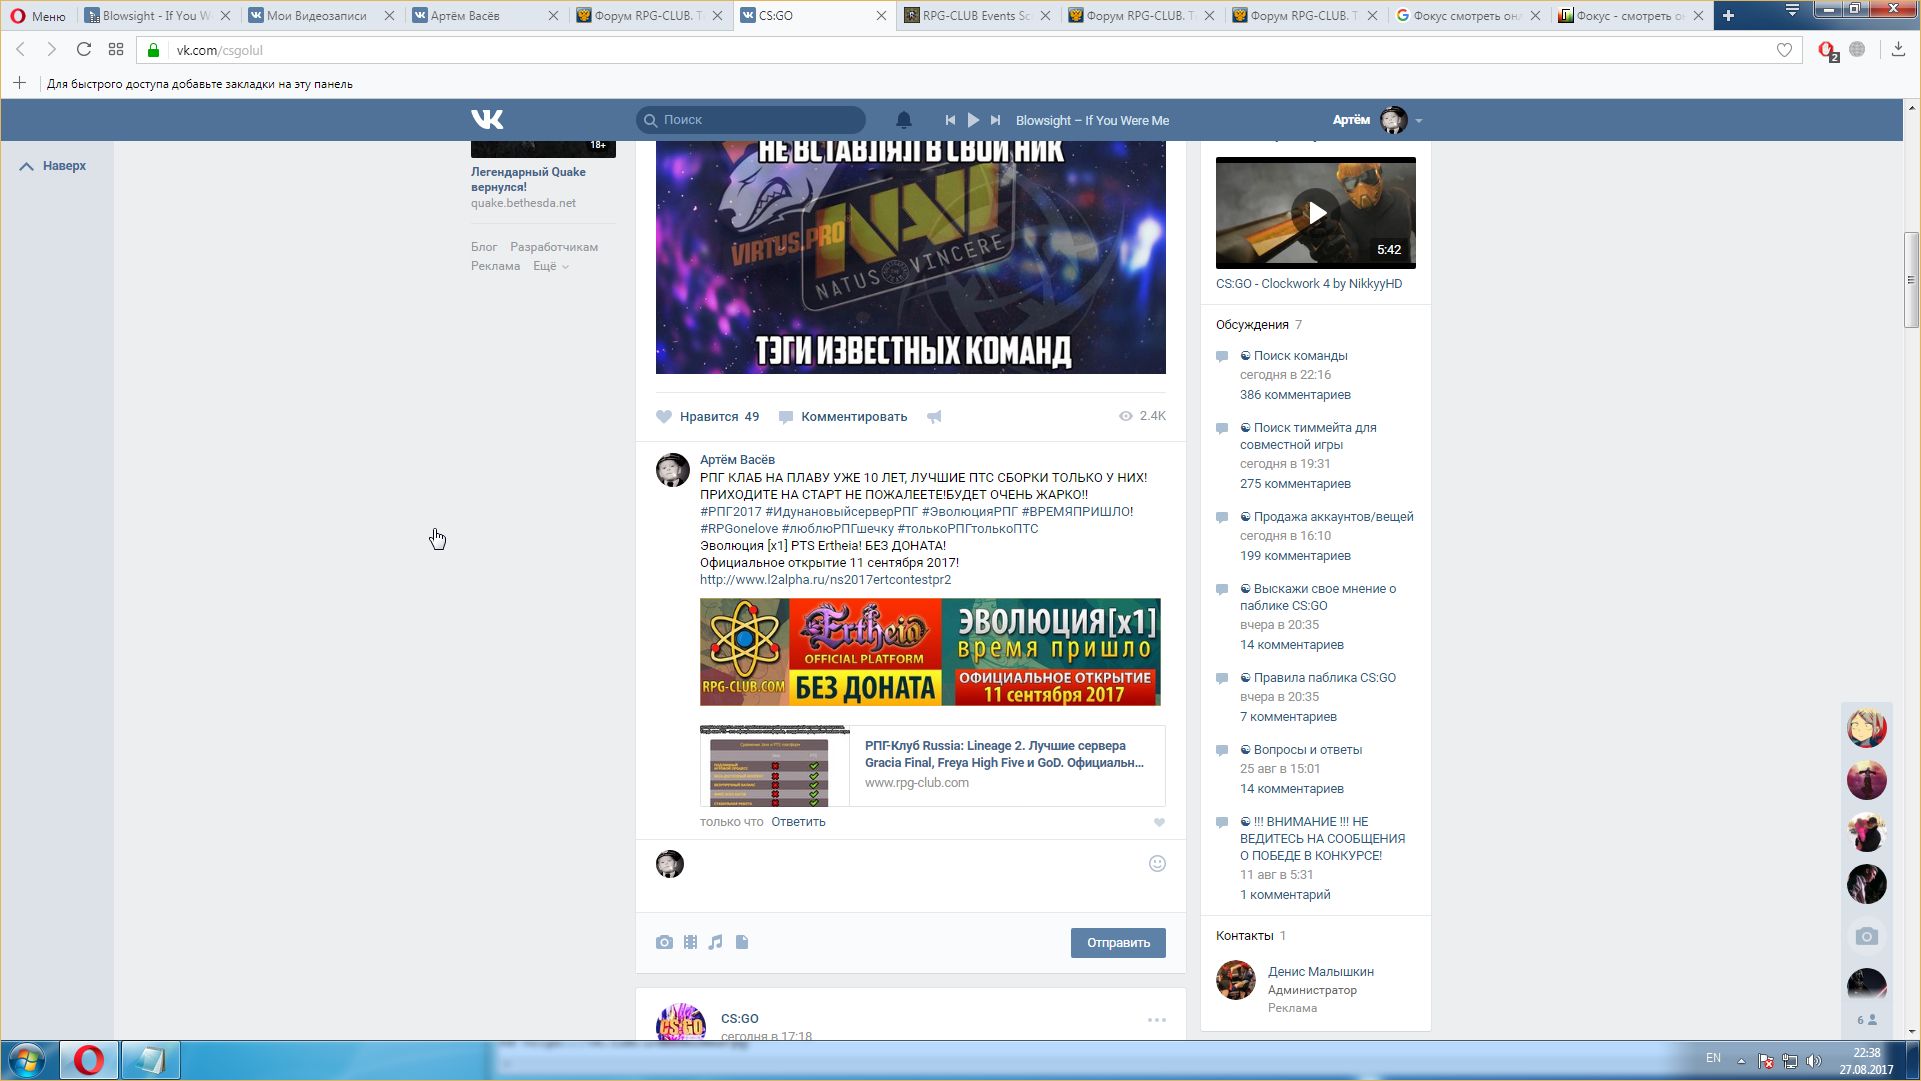Screen dimensions: 1921x1081
Task: Play the Clockwork 4 video thumbnail
Action: 1316,213
